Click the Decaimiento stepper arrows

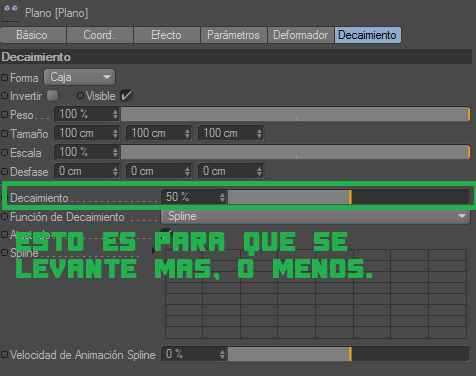pos(222,197)
